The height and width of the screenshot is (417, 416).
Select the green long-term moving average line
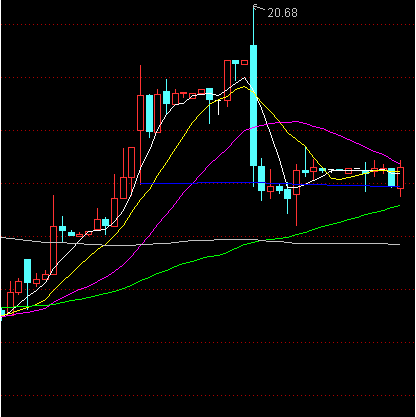tap(200, 258)
